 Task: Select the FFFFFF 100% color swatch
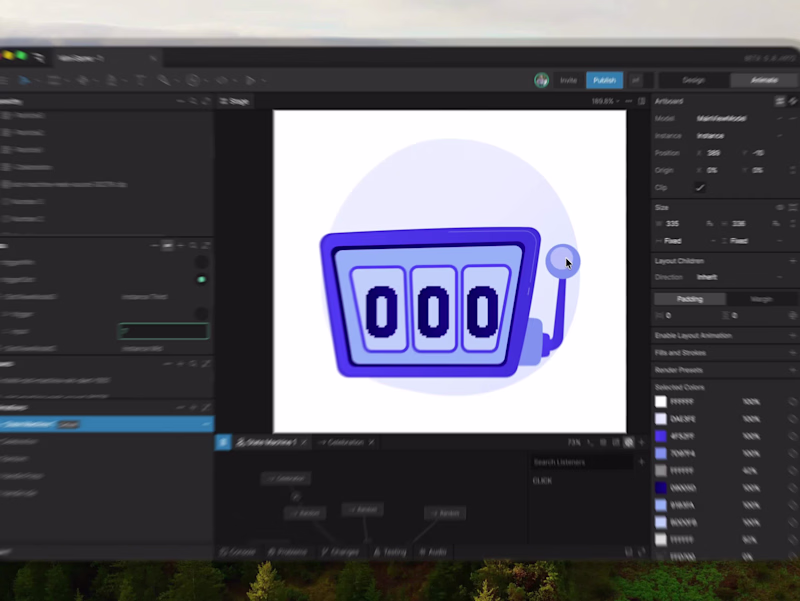[x=661, y=402]
